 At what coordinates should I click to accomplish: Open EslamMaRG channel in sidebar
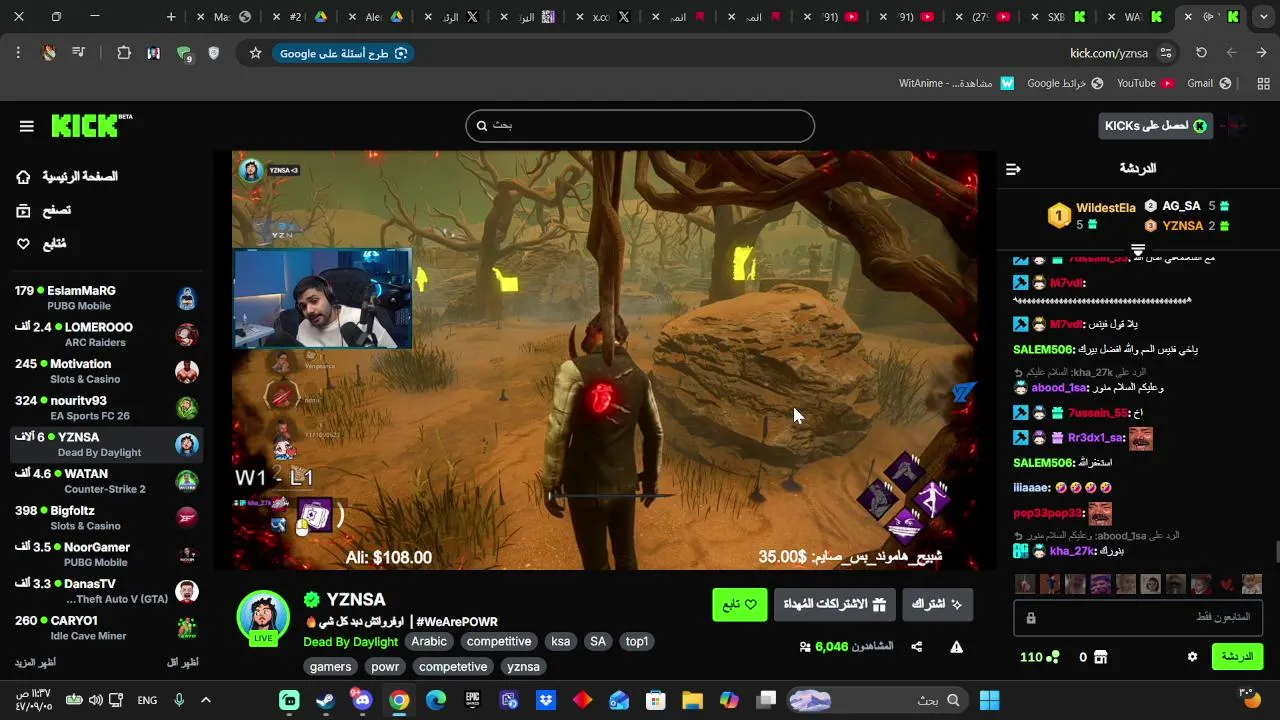click(107, 298)
